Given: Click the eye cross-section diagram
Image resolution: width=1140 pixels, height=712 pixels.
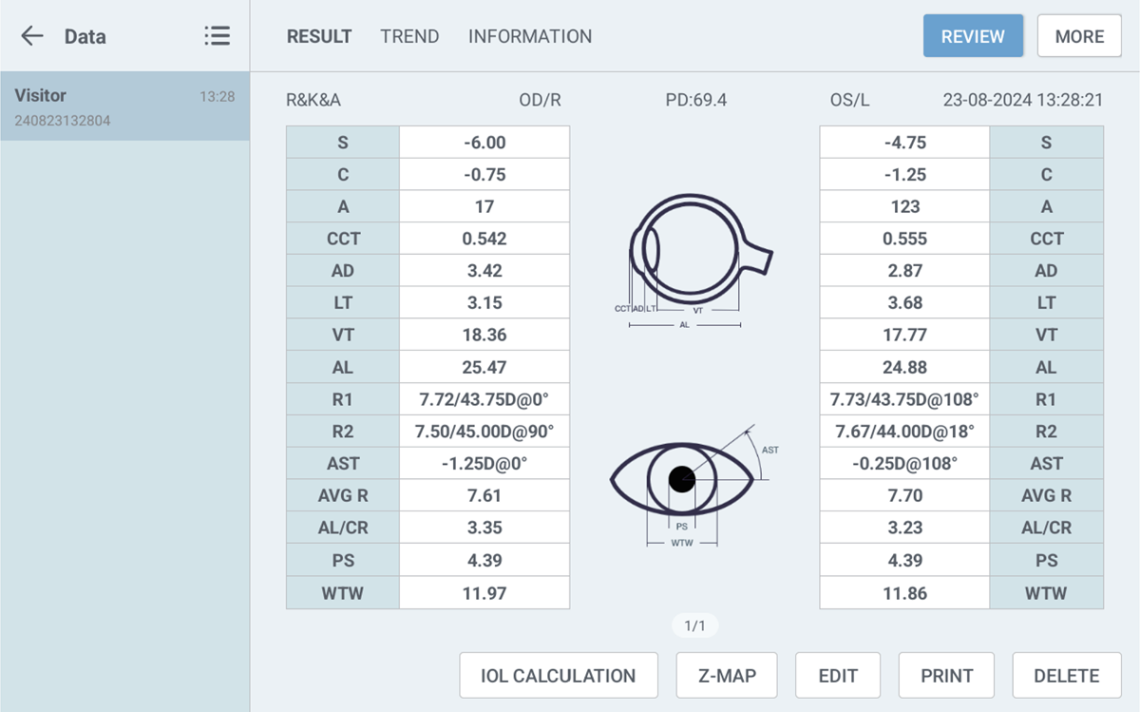Looking at the screenshot, I should (x=695, y=260).
